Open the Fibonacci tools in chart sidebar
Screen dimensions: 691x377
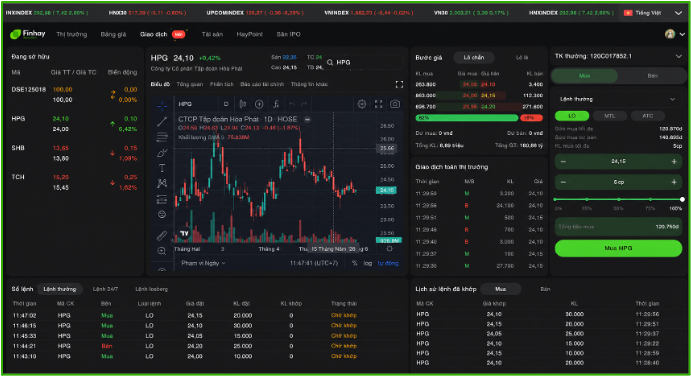click(162, 137)
